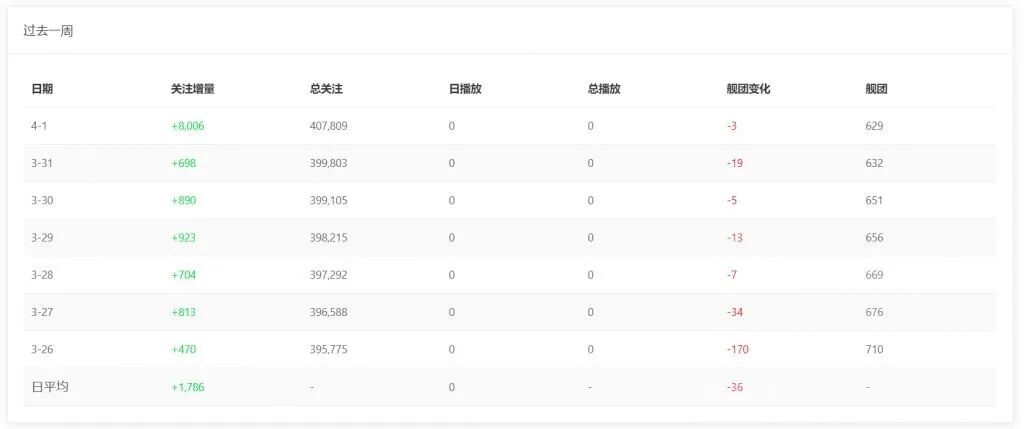Select the +813 follower gain value

[x=184, y=312]
